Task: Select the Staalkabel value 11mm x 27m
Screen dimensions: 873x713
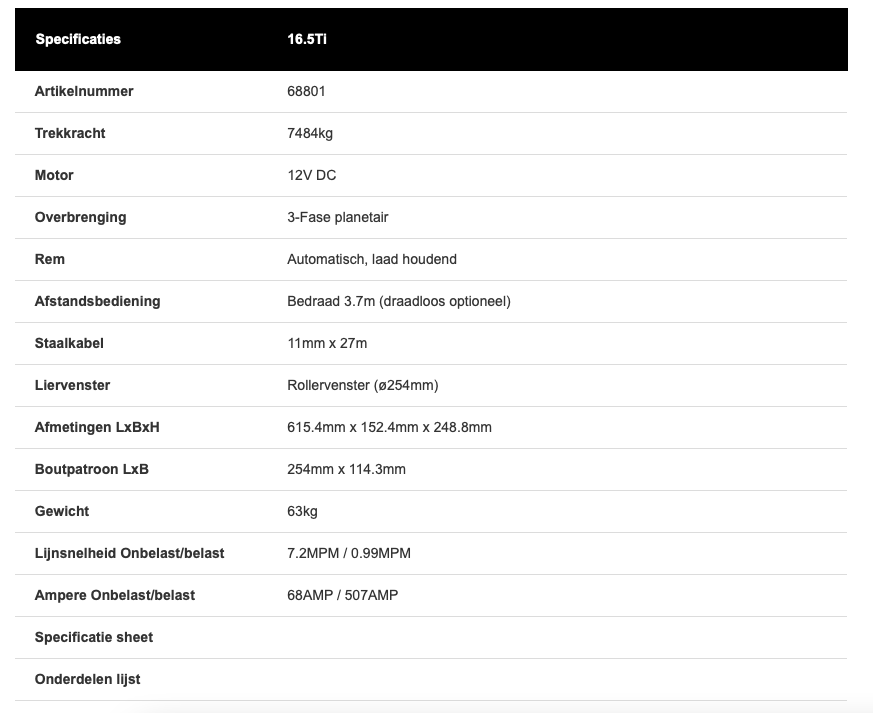Action: click(x=327, y=343)
